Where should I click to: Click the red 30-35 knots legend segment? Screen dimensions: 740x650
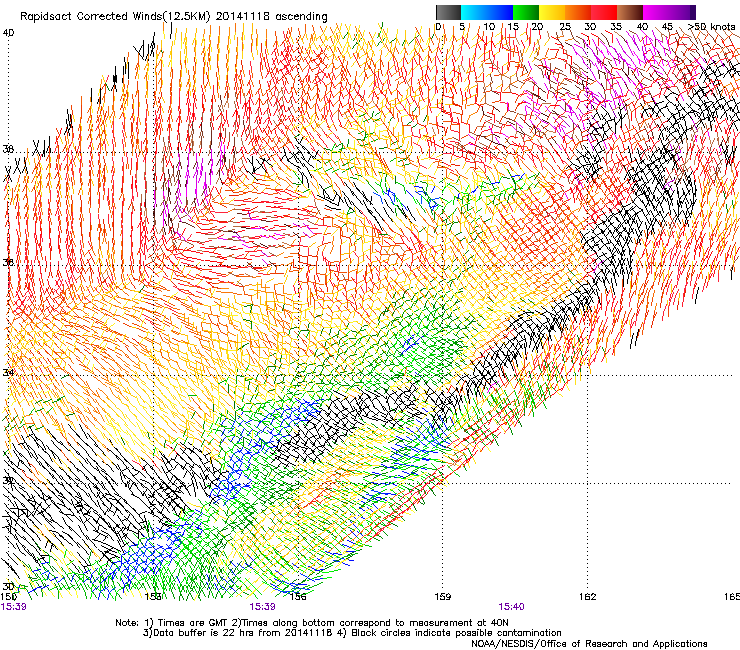(x=604, y=12)
